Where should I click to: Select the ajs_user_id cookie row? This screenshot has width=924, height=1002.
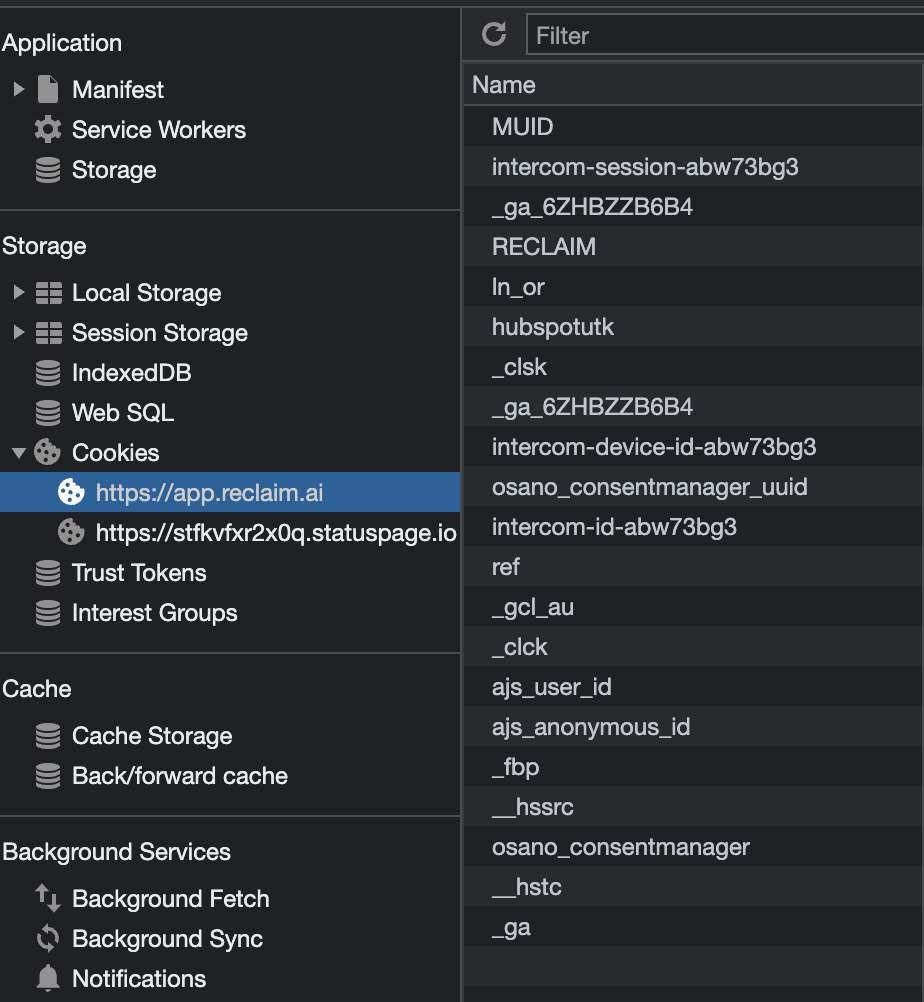[x=693, y=687]
